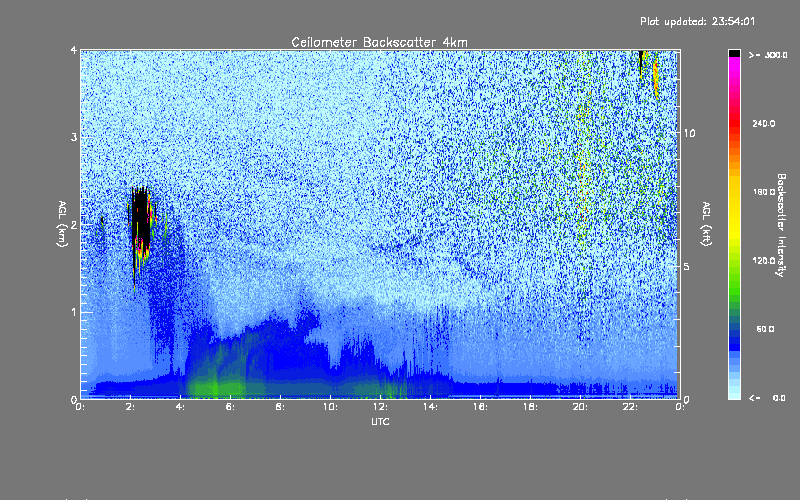800x500 pixels.
Task: Select the 'Ceilometer Backscatter 4km' plot title
Action: (379, 42)
